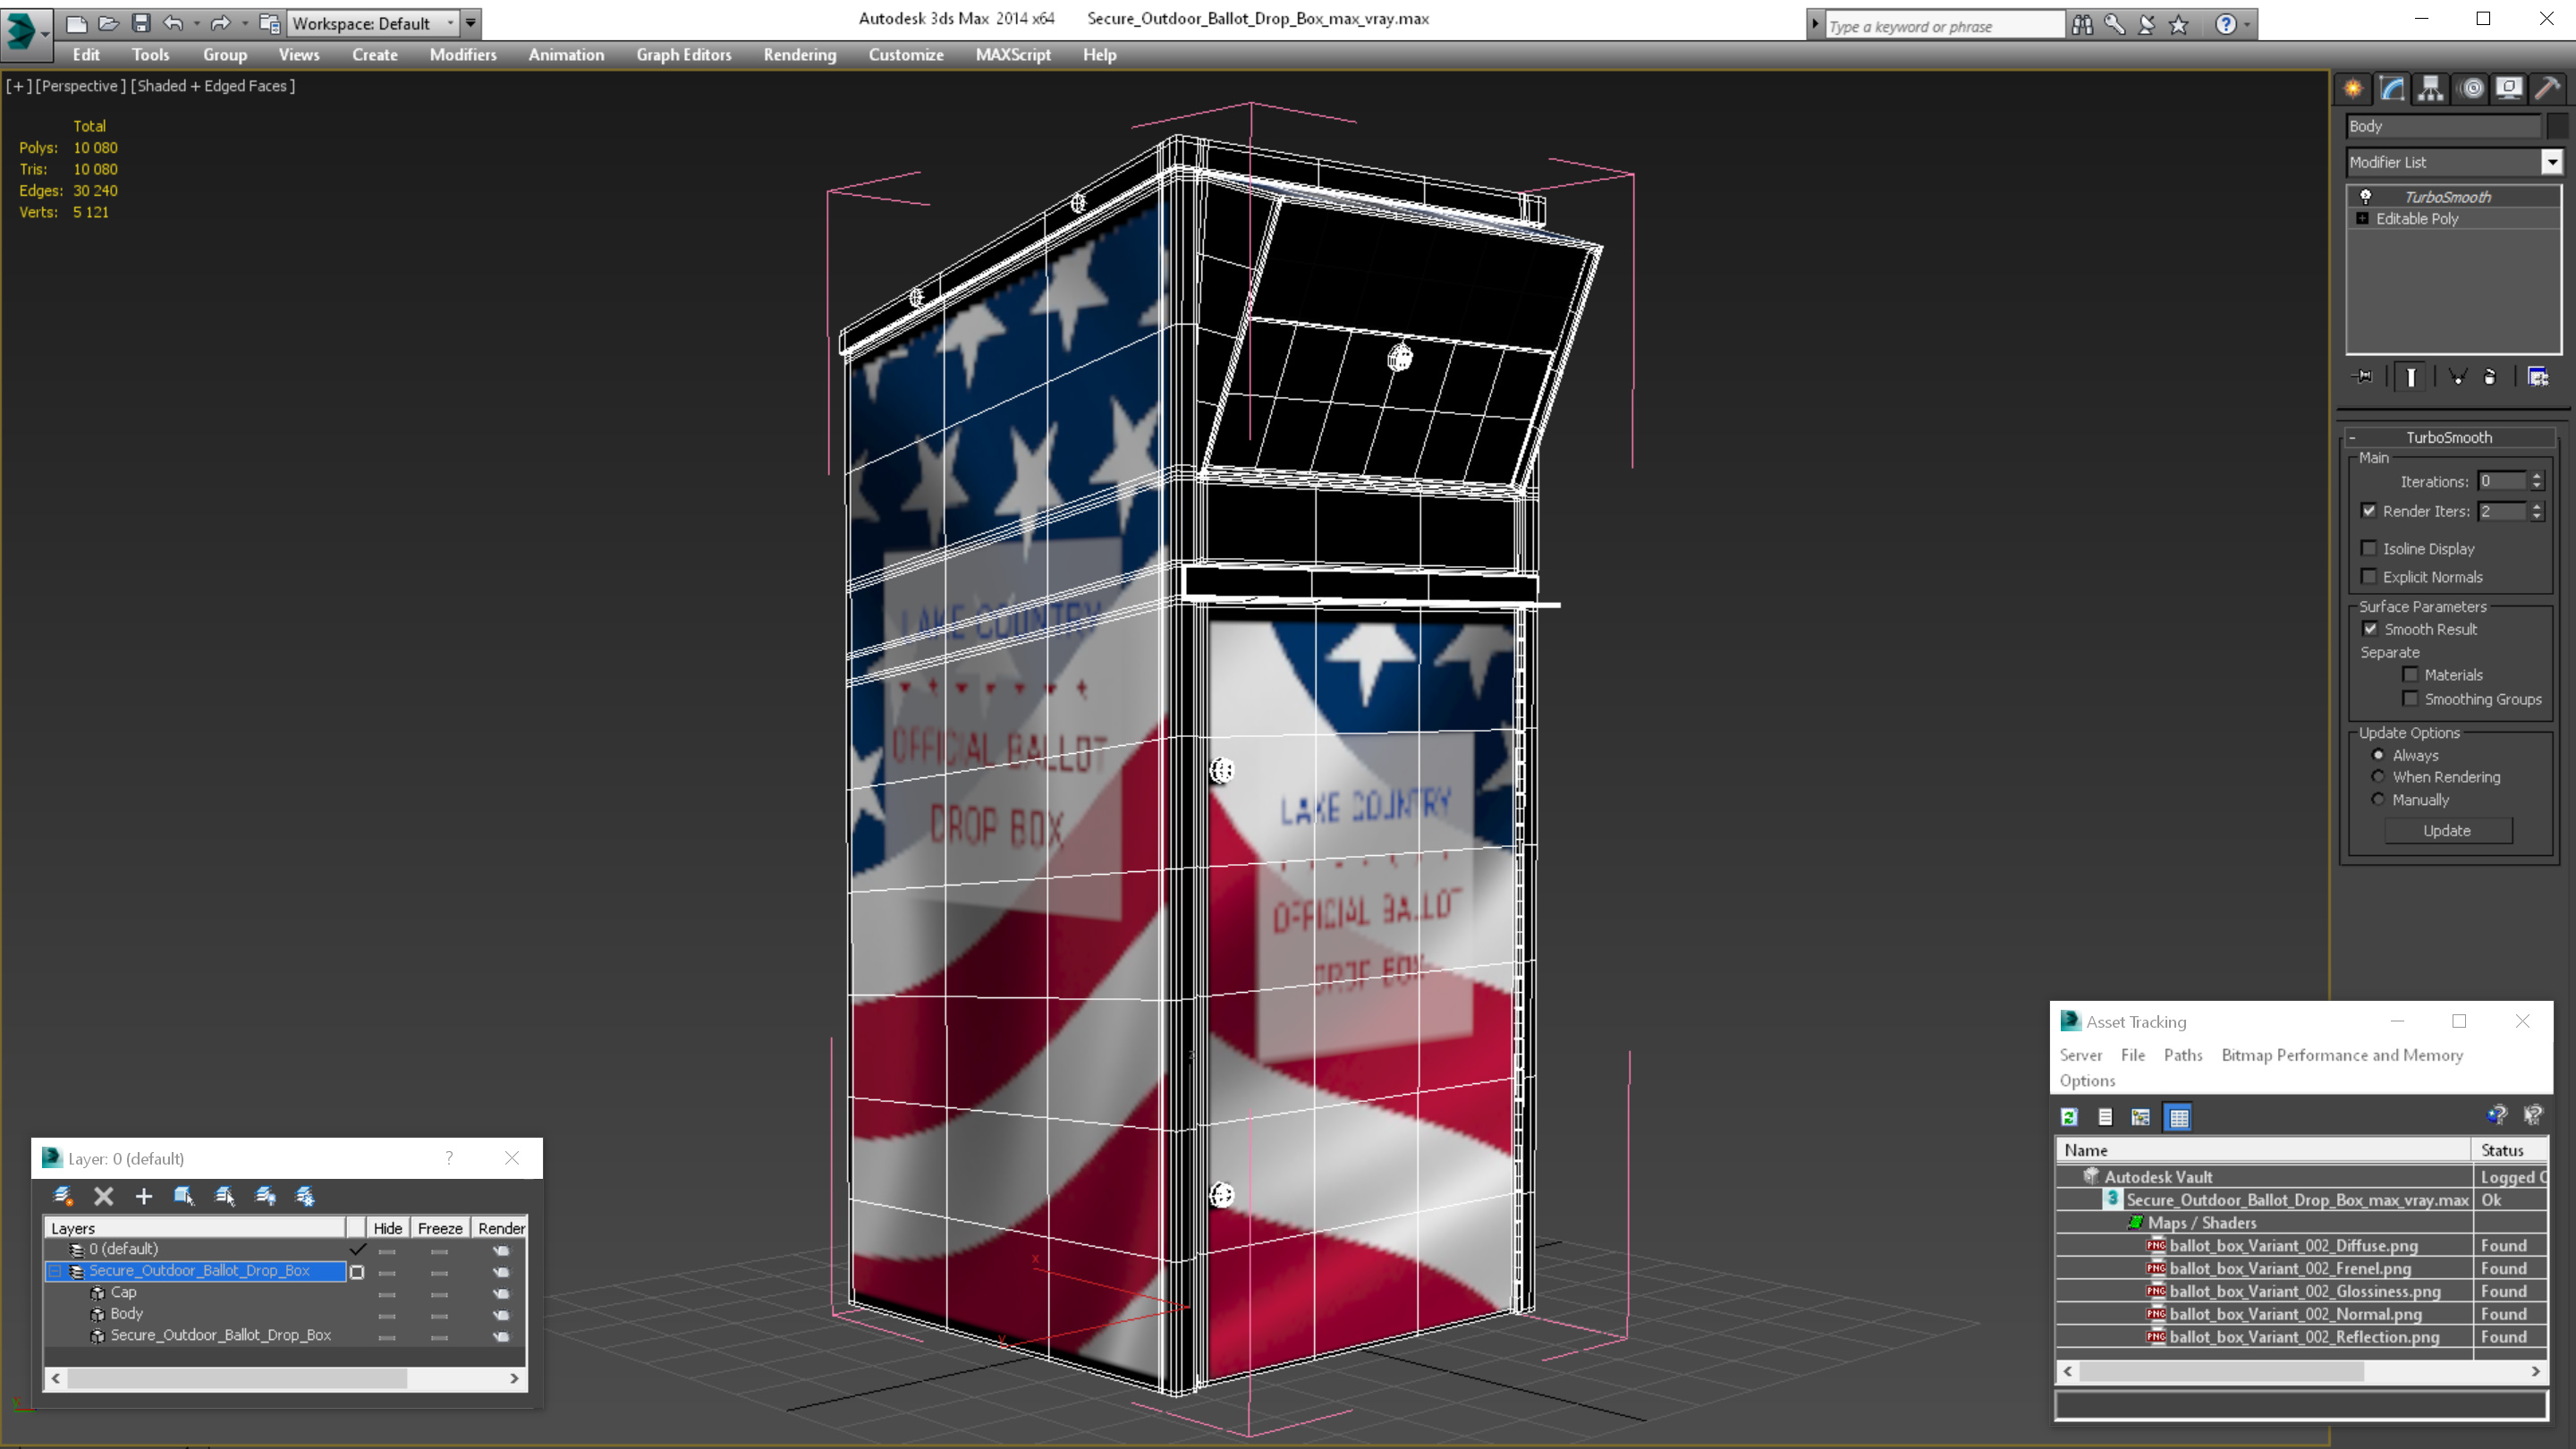Image resolution: width=2576 pixels, height=1449 pixels.
Task: Open Bitmap Performance and Memory menu
Action: coord(2341,1055)
